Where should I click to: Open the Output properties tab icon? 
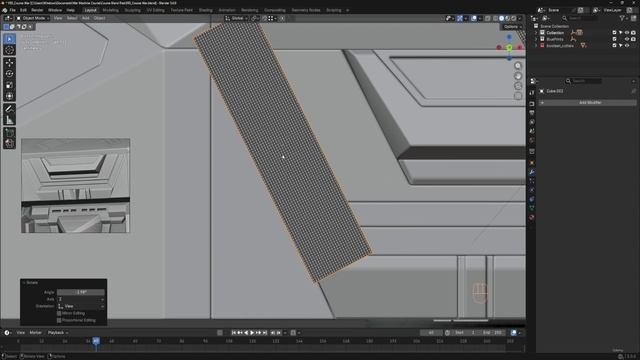(x=532, y=113)
